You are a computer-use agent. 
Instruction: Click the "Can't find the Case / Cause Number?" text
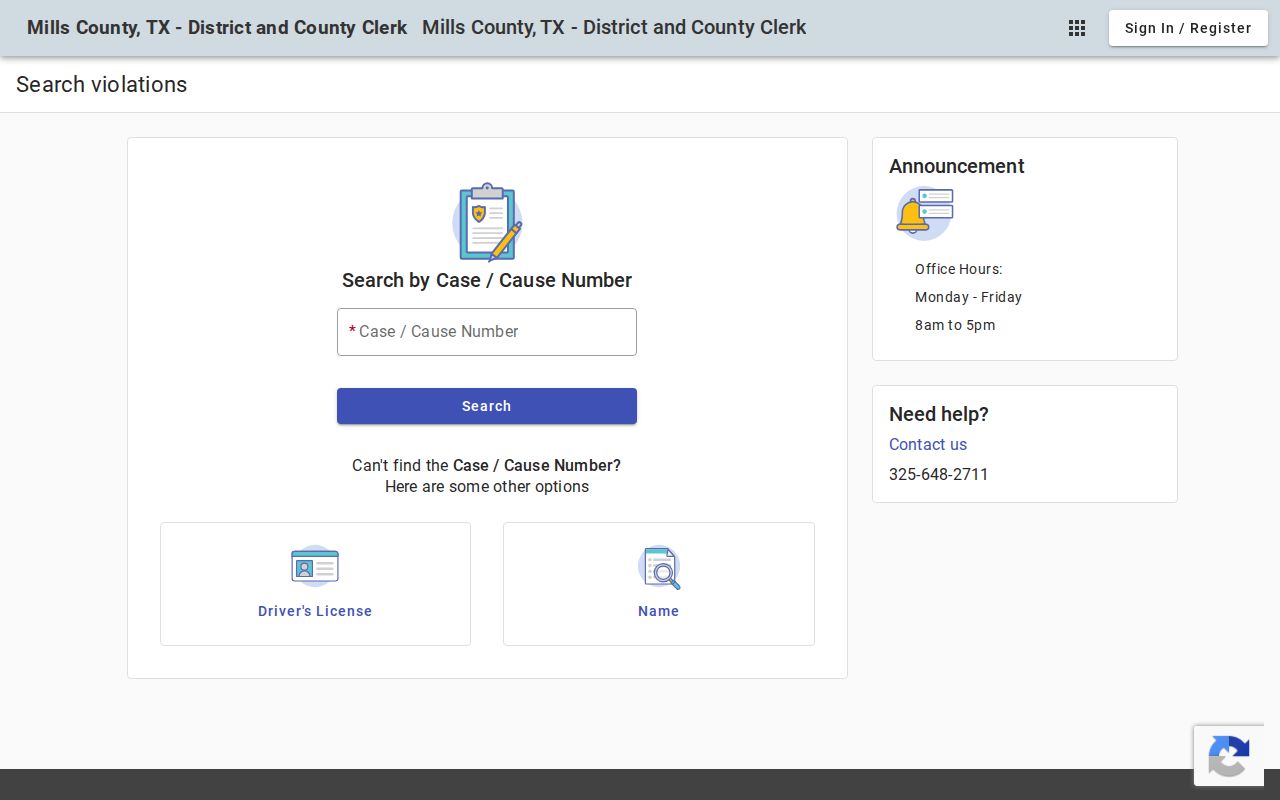(x=487, y=465)
